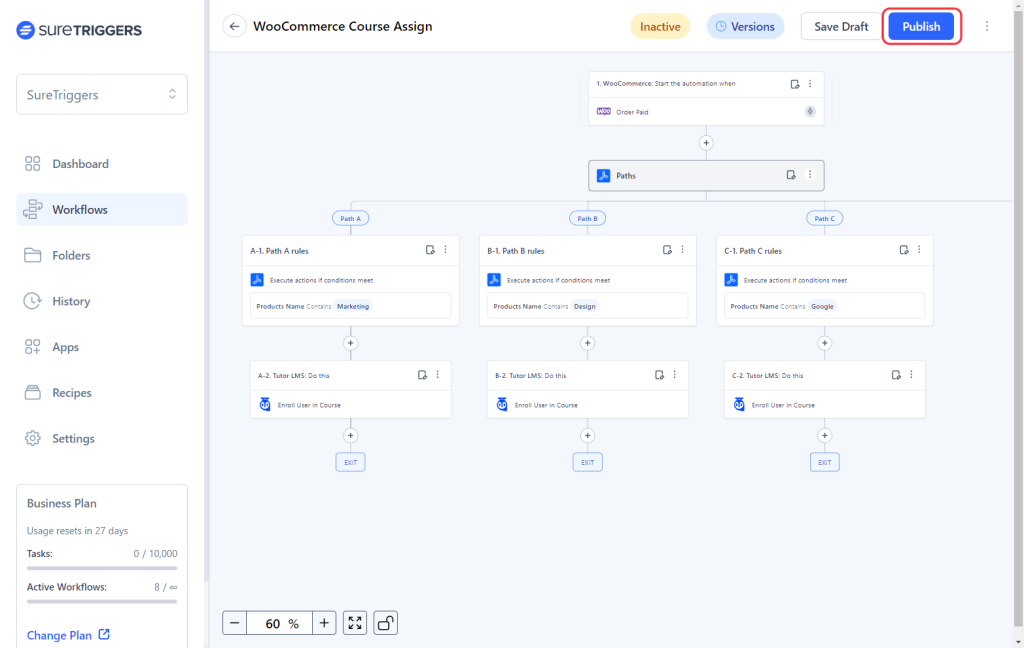Image resolution: width=1024 pixels, height=648 pixels.
Task: Open options menu on WooCommerce trigger step
Action: (810, 84)
